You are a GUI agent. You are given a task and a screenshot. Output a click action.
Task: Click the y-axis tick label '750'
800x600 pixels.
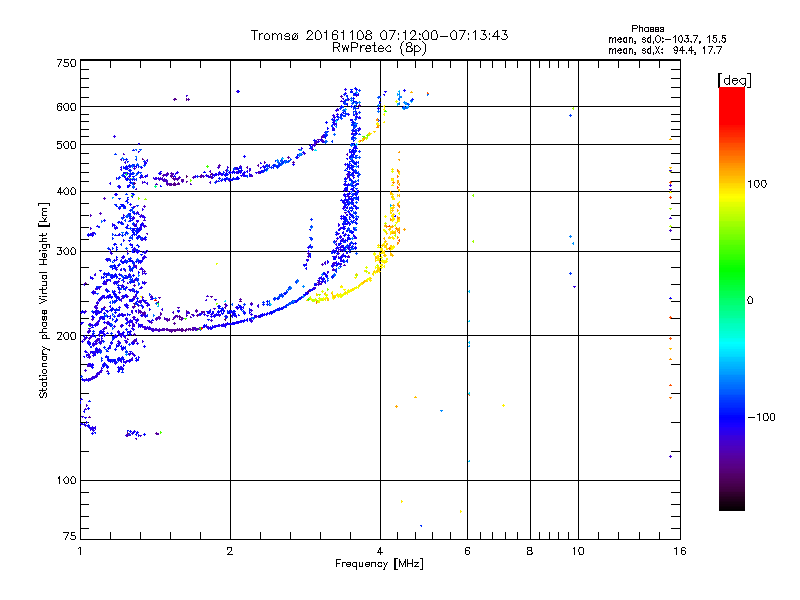click(66, 63)
